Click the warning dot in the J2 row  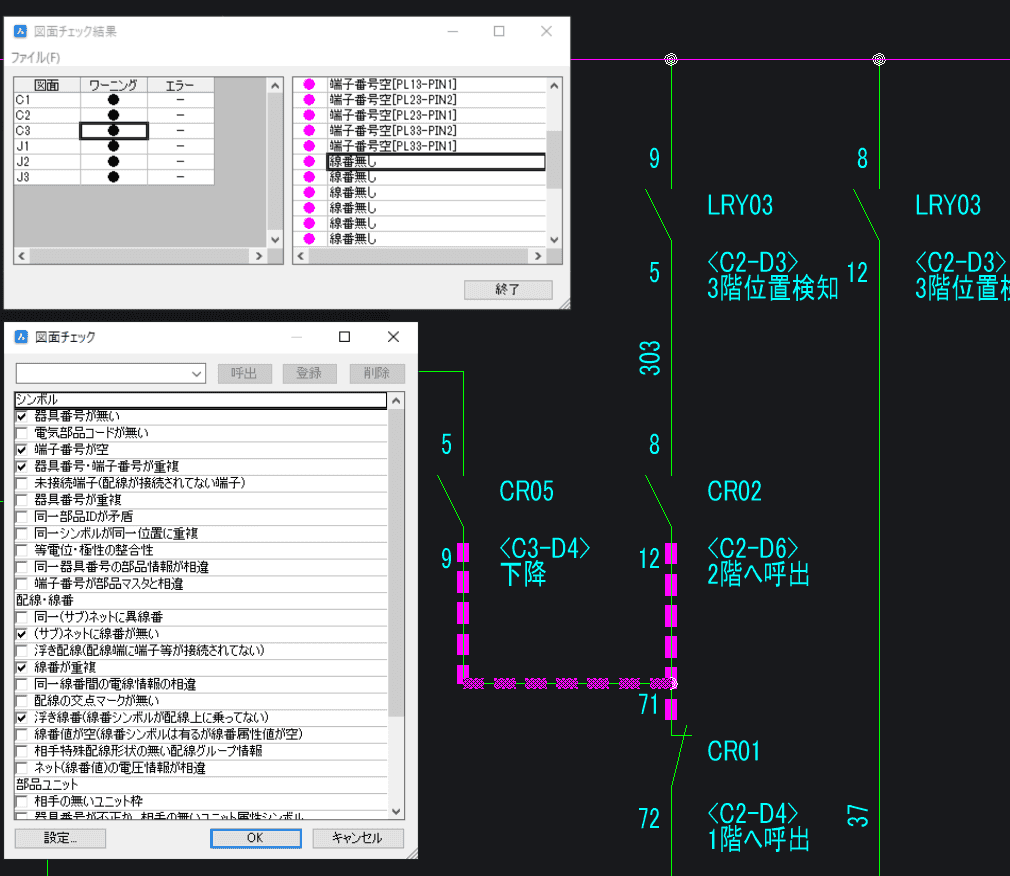click(x=113, y=162)
